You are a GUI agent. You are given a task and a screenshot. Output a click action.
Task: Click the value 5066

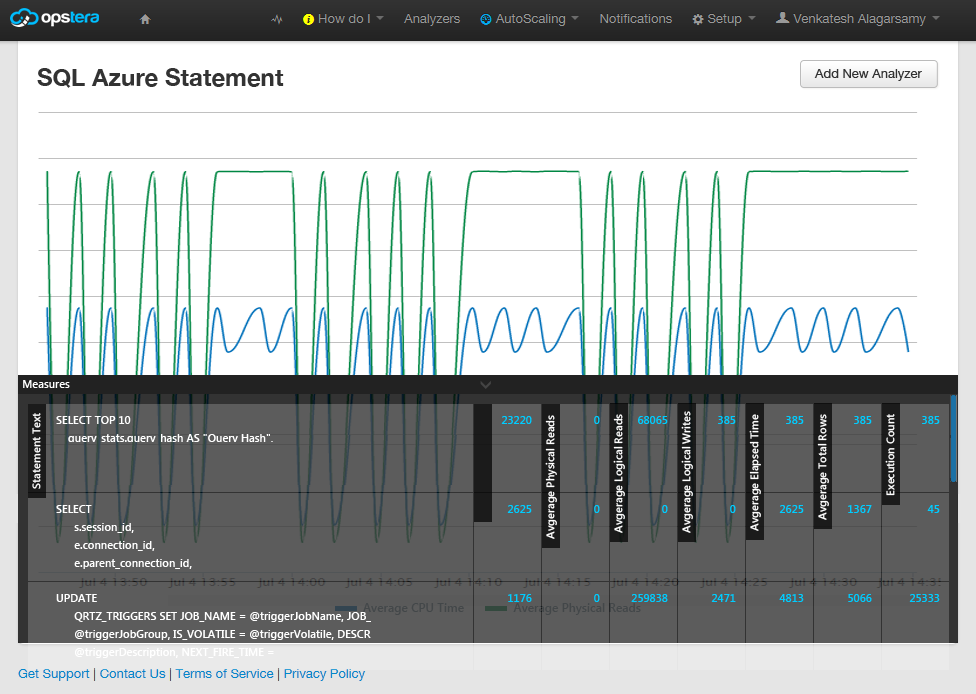pos(860,598)
